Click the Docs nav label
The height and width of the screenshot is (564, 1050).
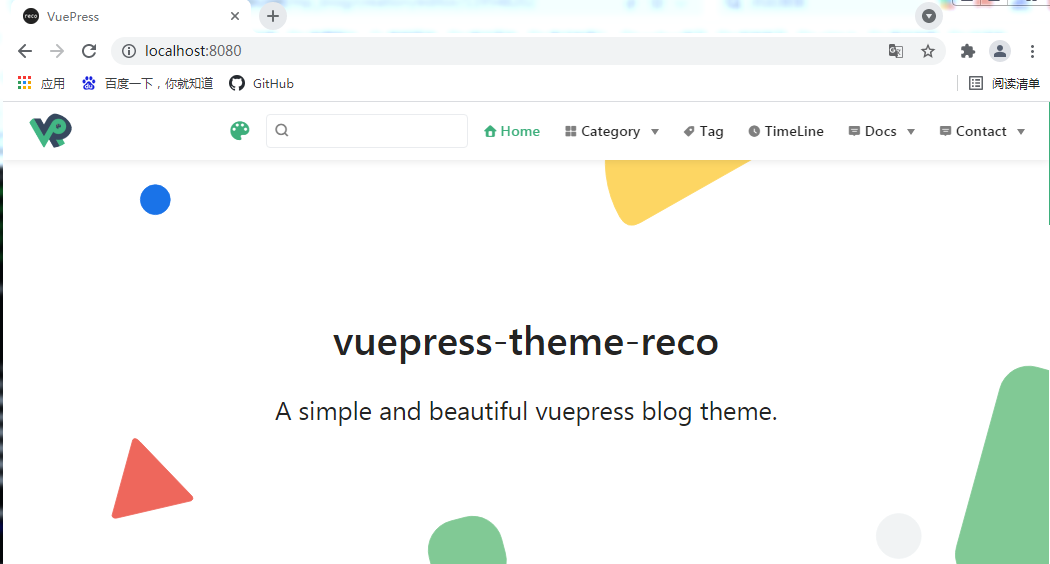(x=881, y=131)
